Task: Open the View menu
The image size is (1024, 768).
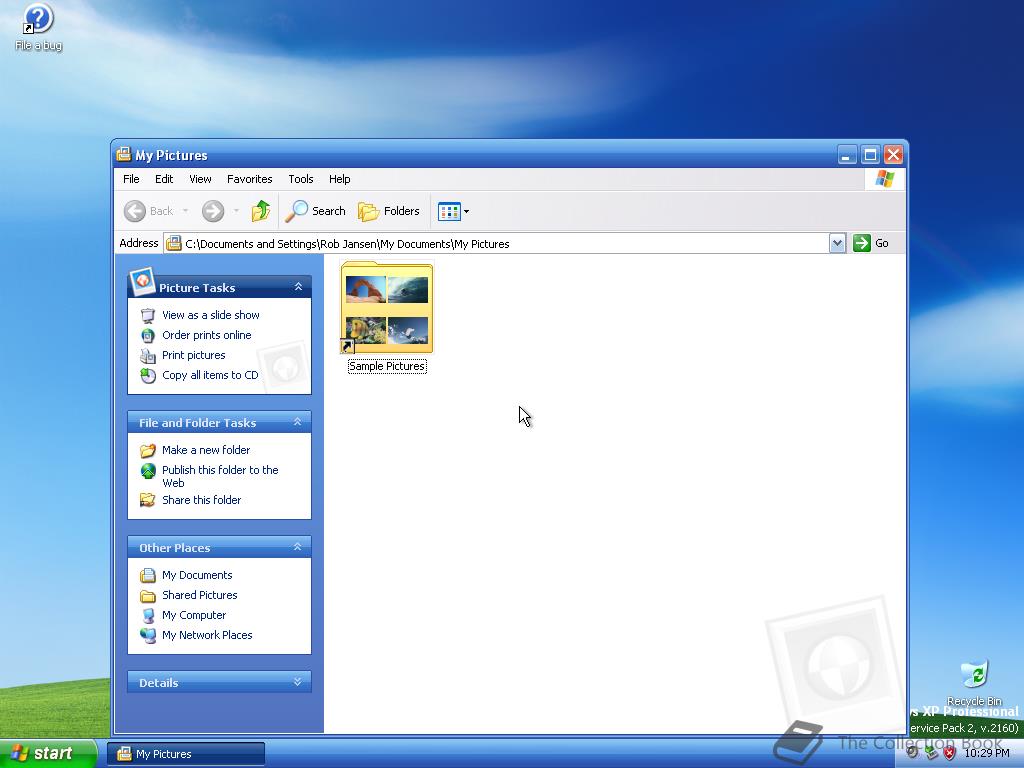Action: pos(200,179)
